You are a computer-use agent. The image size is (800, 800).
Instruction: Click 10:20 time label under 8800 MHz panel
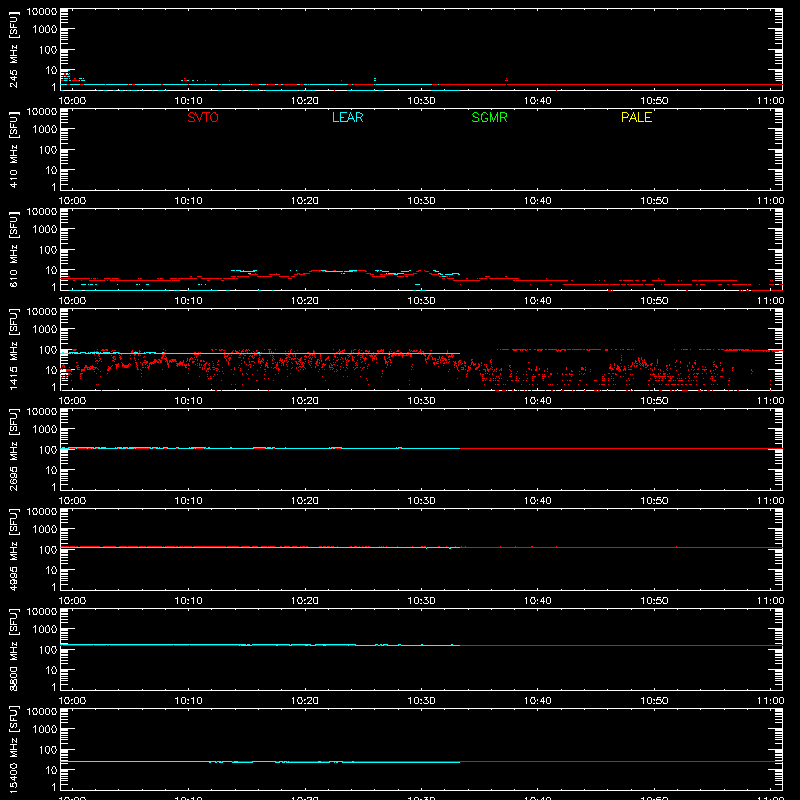coord(305,701)
